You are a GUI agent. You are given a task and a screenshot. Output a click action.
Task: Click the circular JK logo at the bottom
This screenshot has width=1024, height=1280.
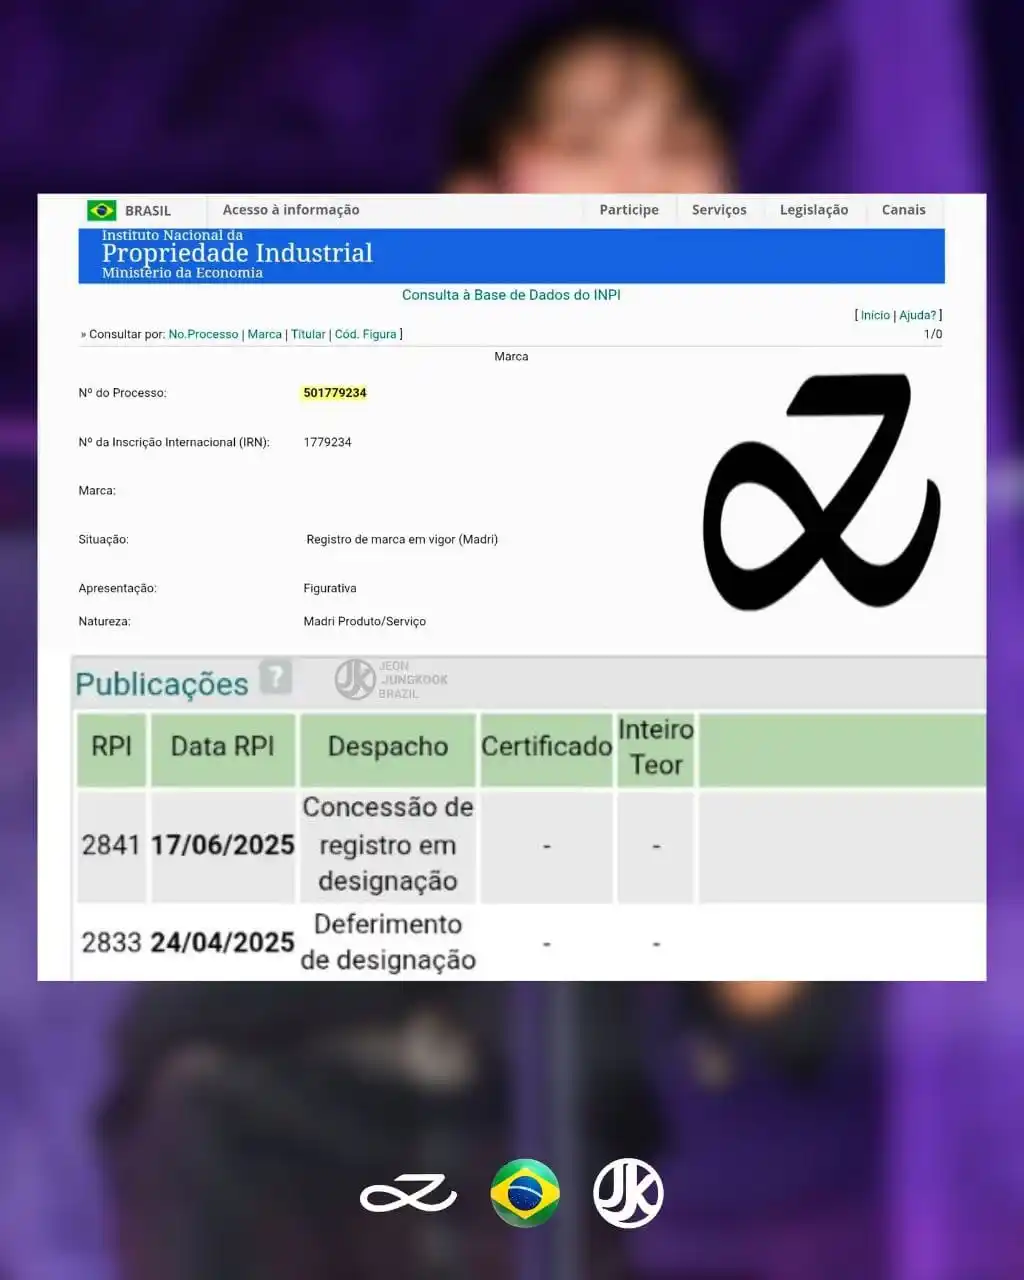click(x=628, y=1193)
